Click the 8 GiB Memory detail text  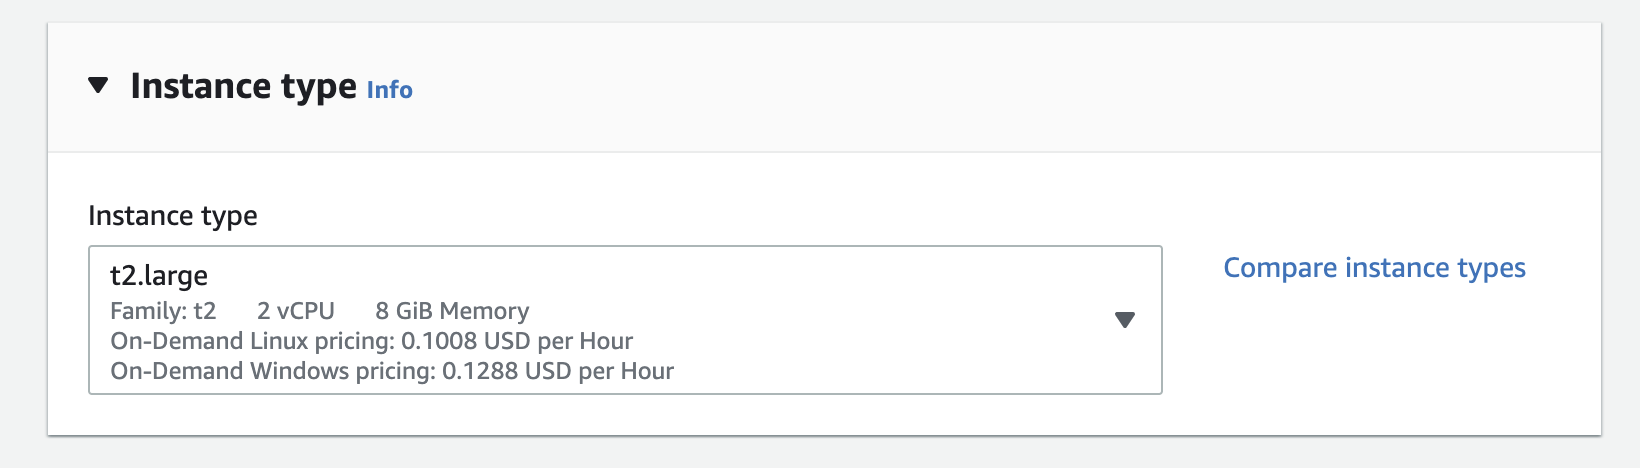[x=452, y=312]
